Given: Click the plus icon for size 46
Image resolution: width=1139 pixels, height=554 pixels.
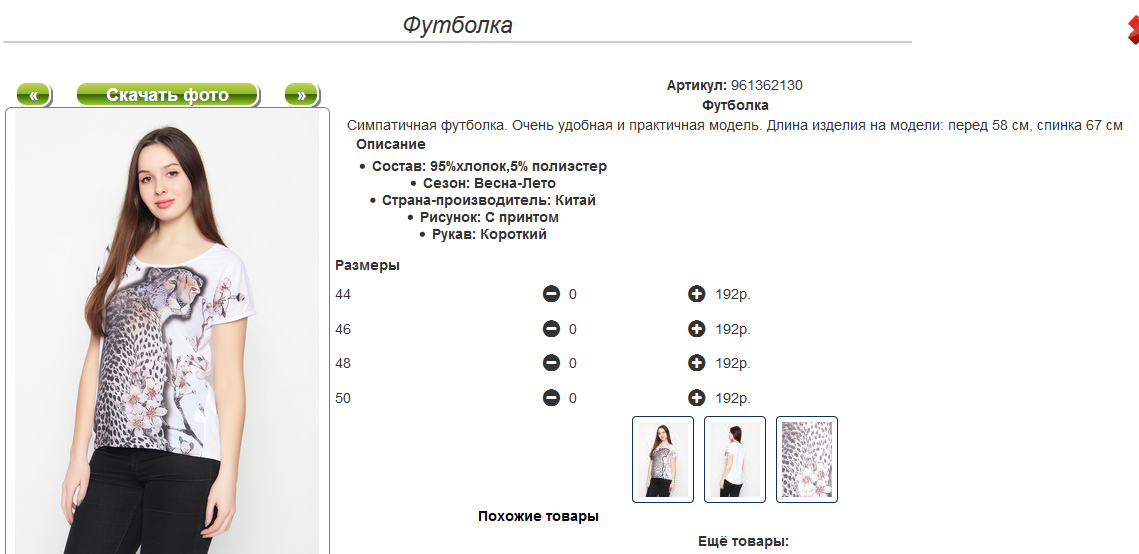Looking at the screenshot, I should [696, 329].
